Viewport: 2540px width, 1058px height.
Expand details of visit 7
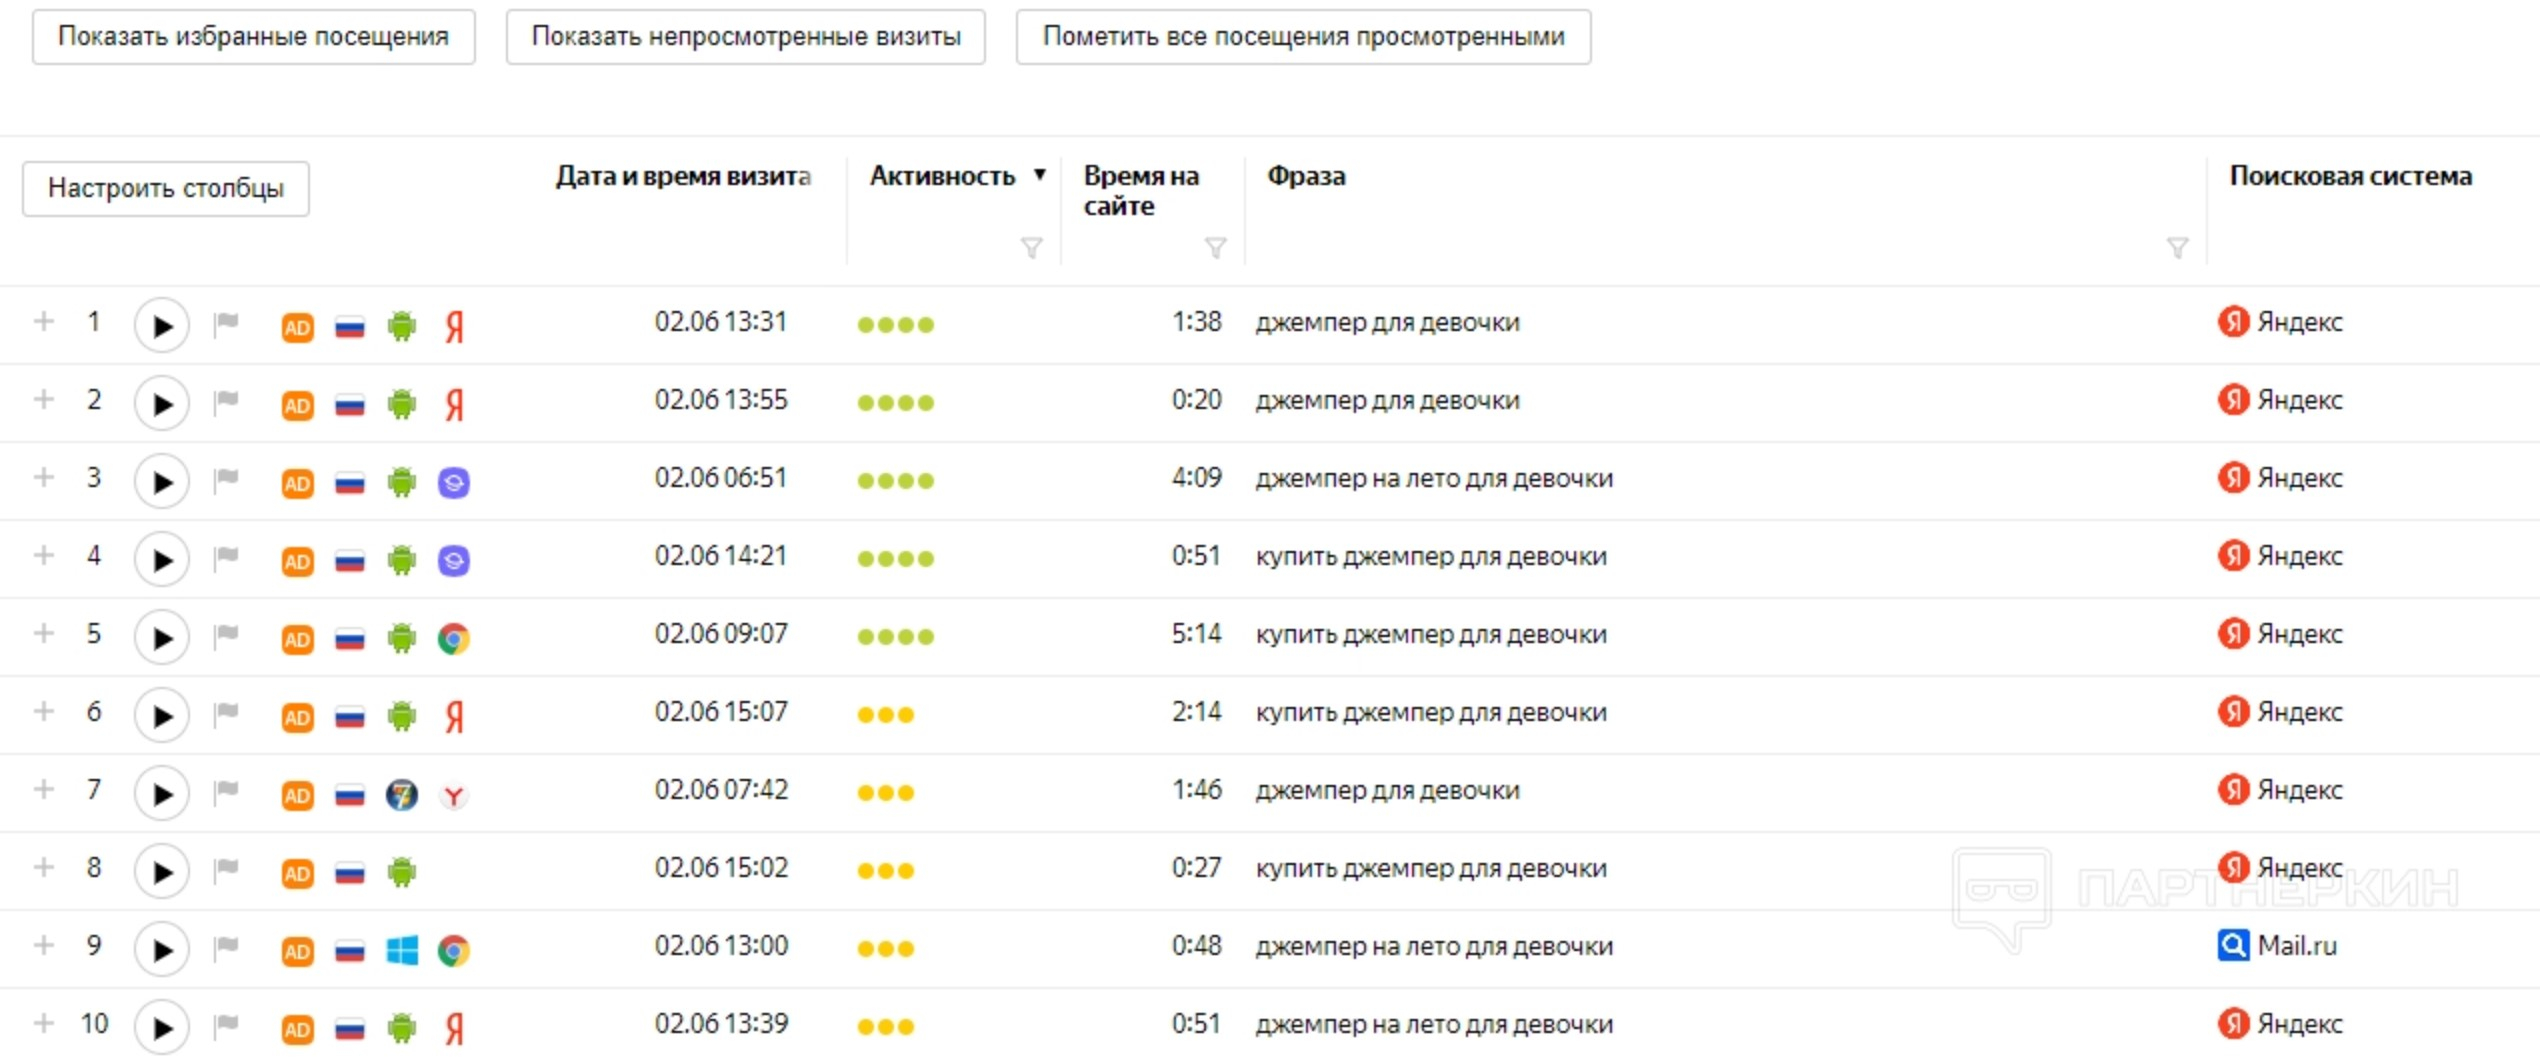(x=43, y=789)
